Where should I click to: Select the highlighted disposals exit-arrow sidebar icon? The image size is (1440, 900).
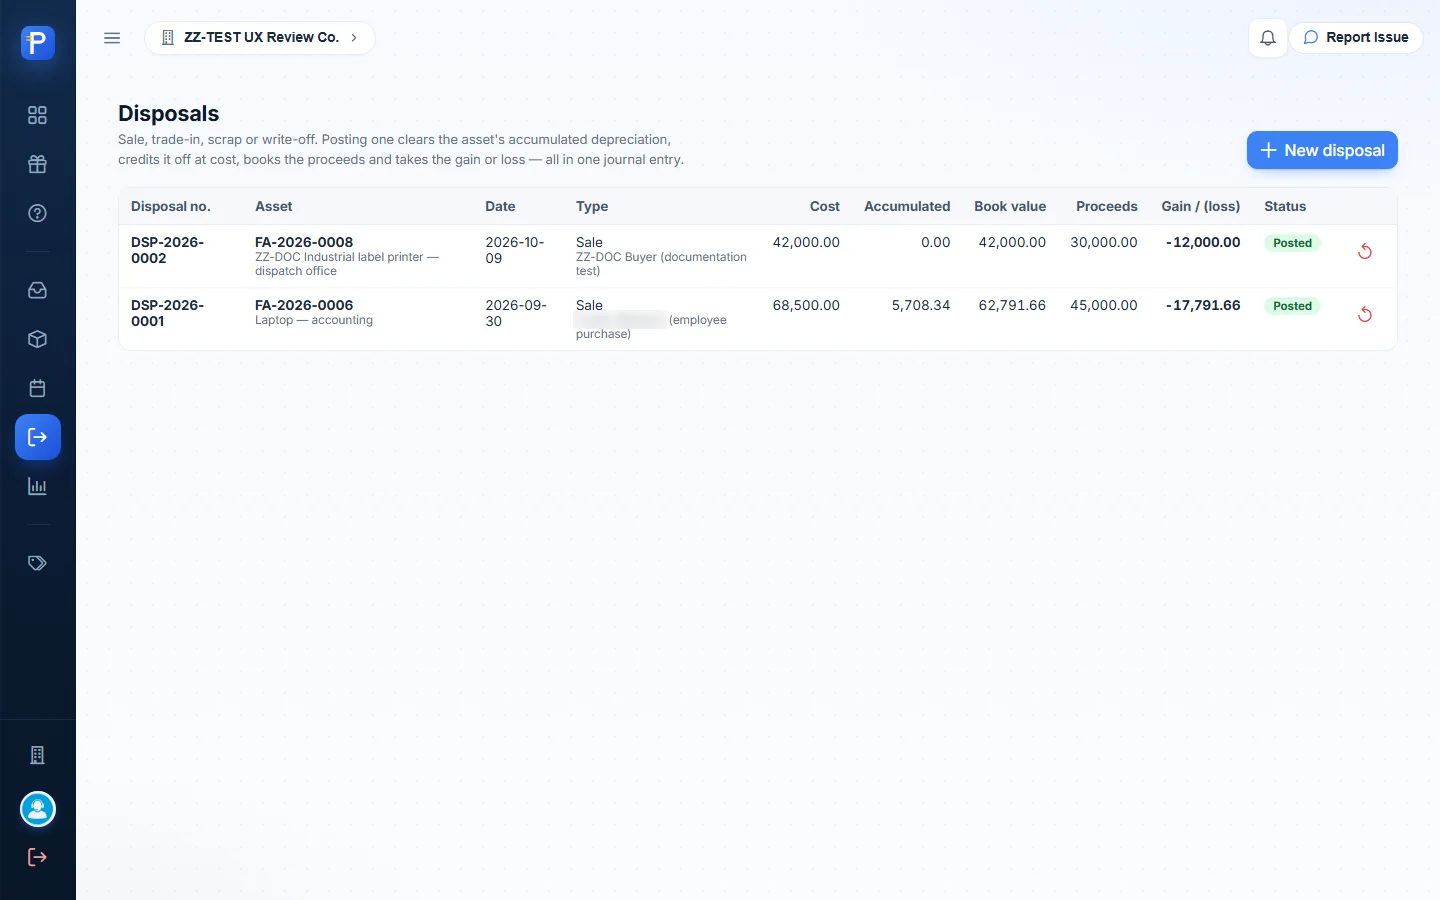[38, 437]
